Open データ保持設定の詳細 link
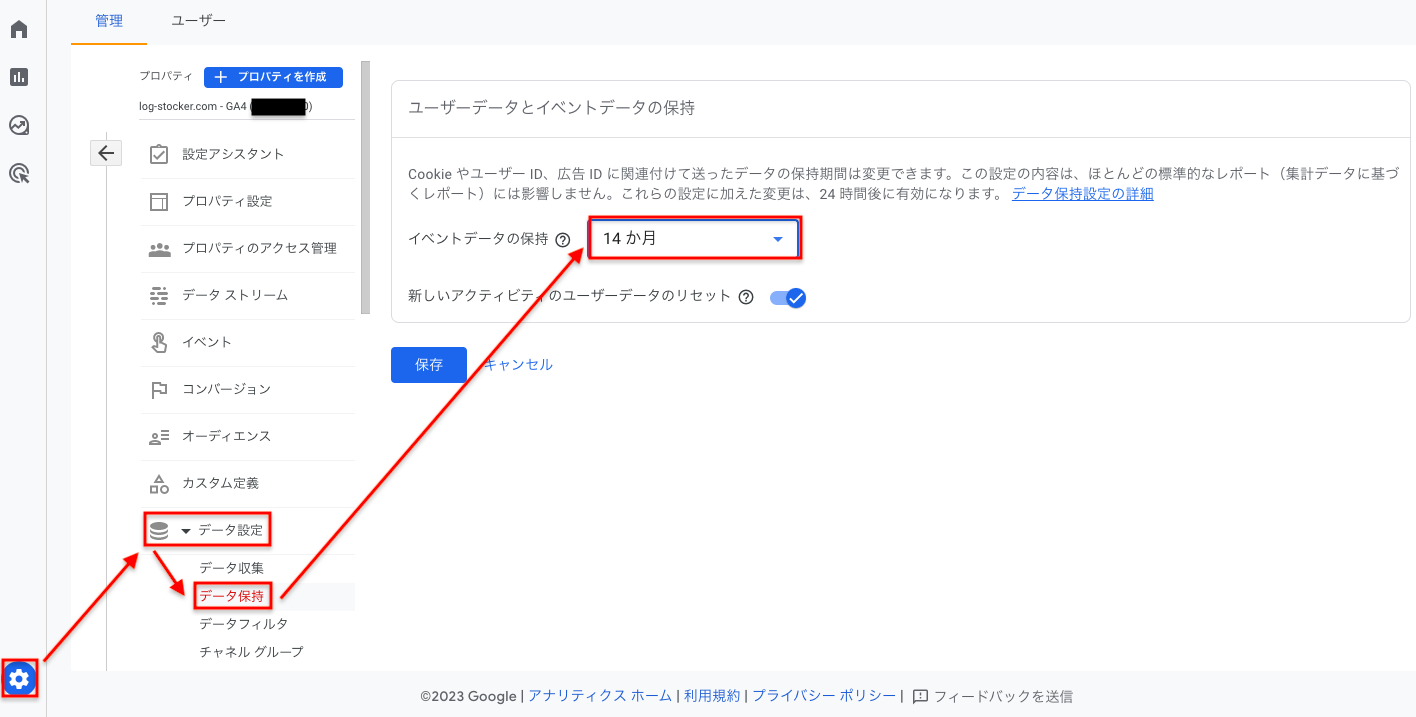Viewport: 1416px width, 717px height. coord(1082,194)
